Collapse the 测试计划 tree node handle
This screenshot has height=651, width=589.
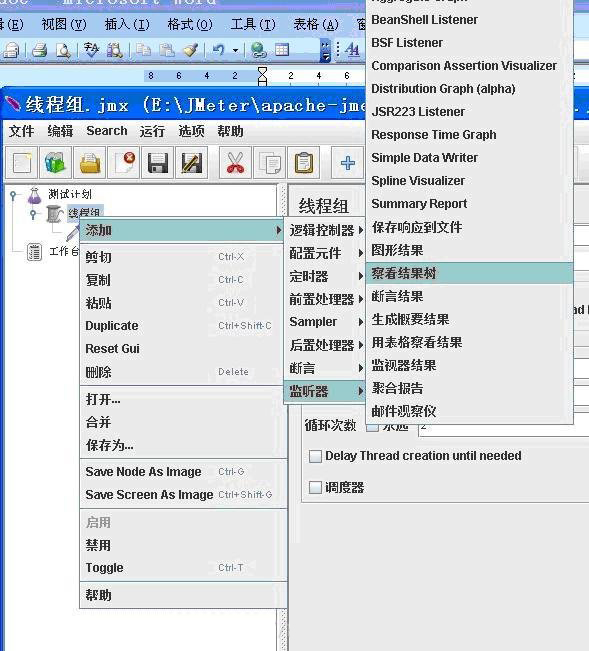coord(13,194)
